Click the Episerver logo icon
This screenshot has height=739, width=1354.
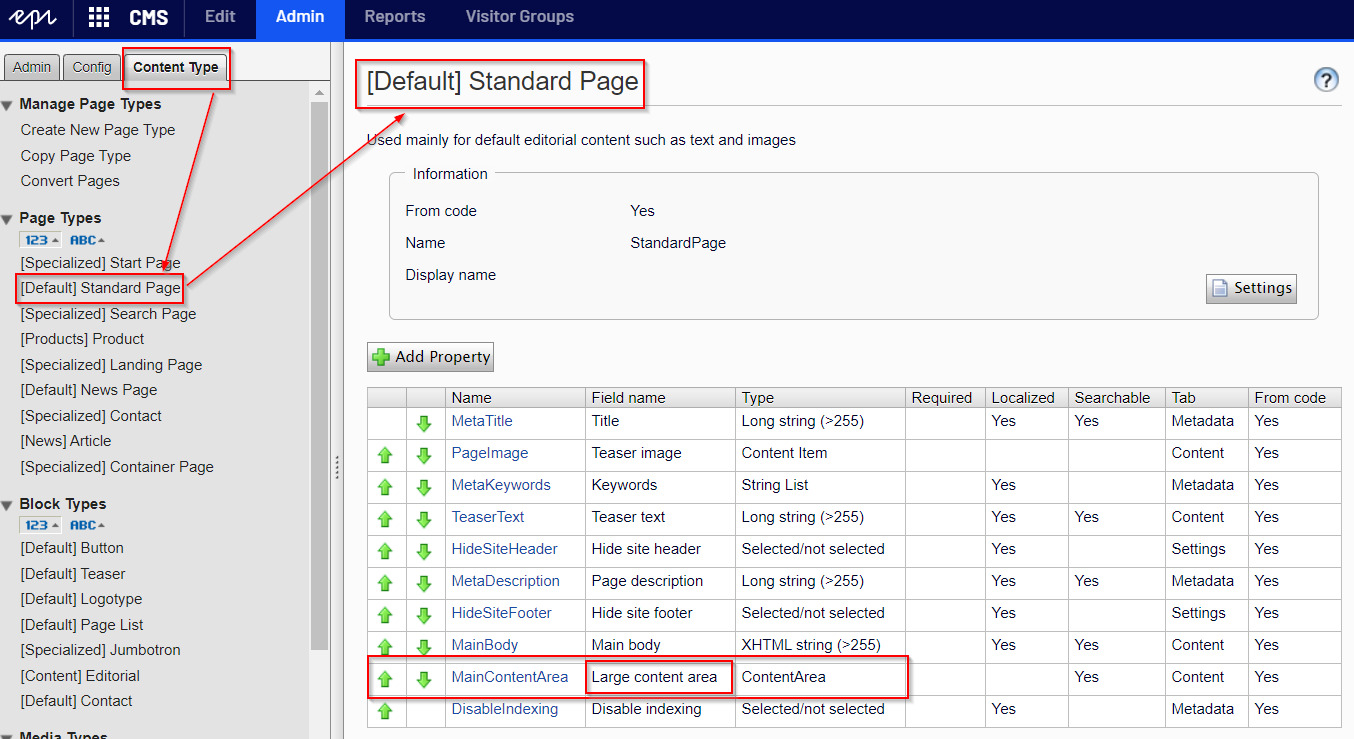(x=36, y=17)
